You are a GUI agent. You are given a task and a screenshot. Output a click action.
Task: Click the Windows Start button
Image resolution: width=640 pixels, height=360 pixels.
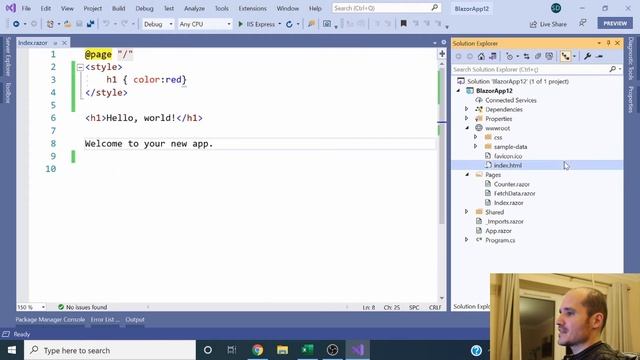pos(12,350)
